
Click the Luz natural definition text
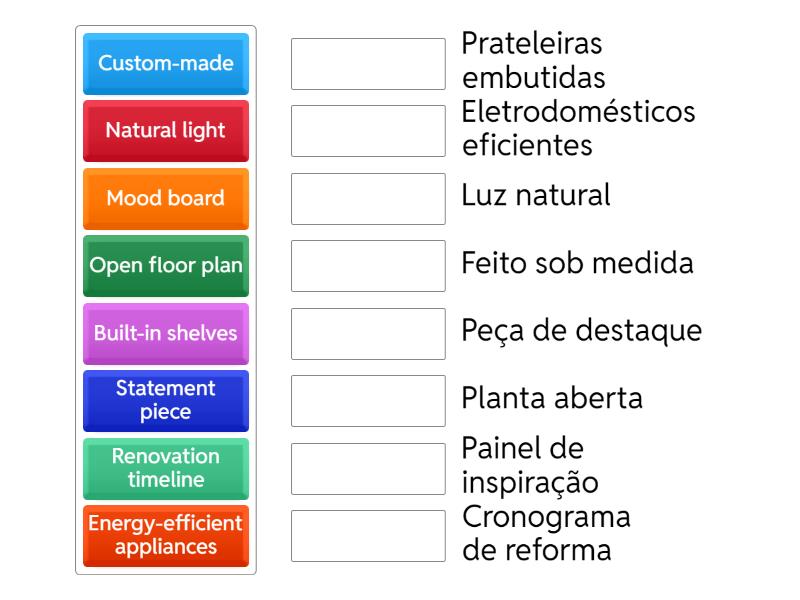tap(535, 195)
